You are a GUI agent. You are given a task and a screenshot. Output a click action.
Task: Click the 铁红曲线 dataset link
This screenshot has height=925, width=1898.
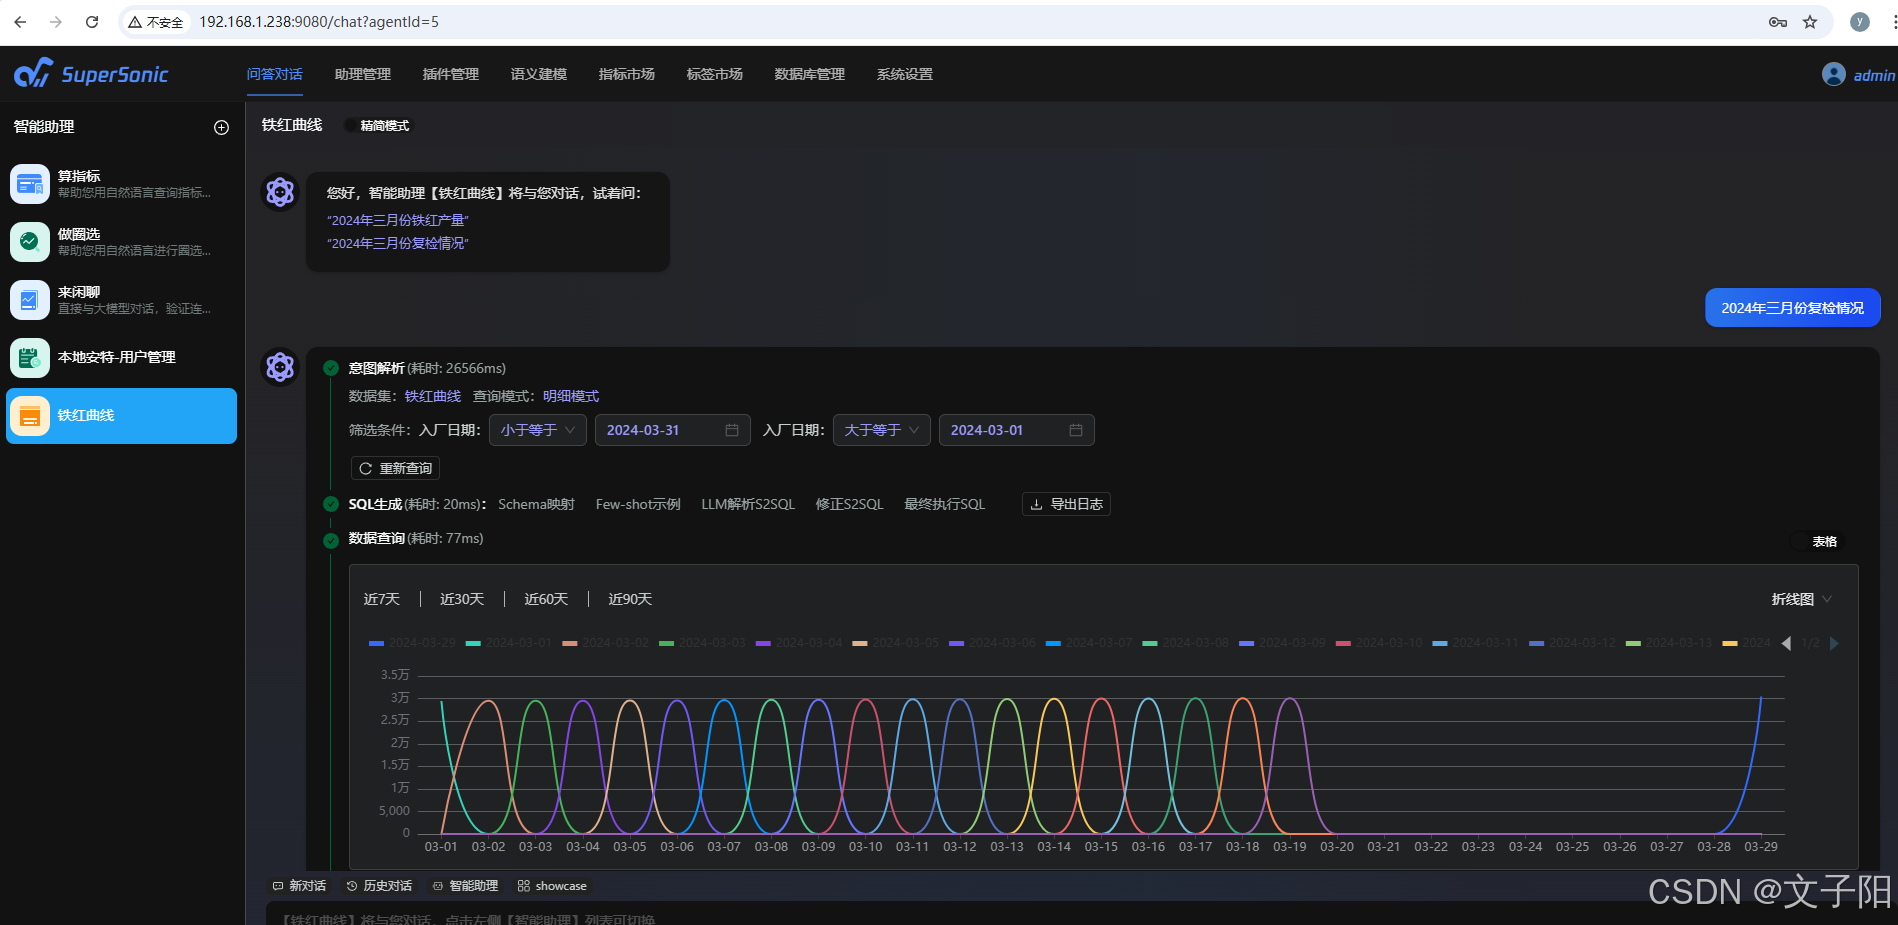[x=433, y=396]
